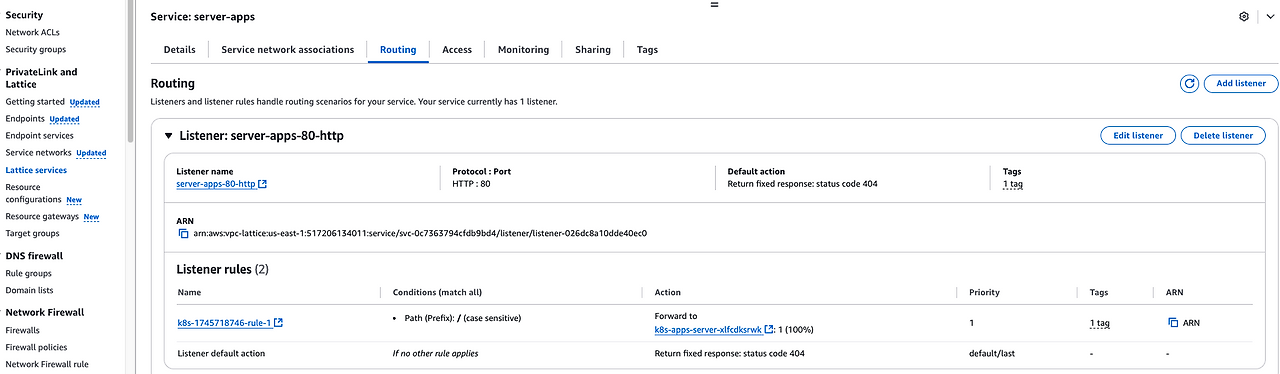Image resolution: width=1280 pixels, height=374 pixels.
Task: Click the PrivateLink and Lattice sidebar heading
Action: coord(41,78)
